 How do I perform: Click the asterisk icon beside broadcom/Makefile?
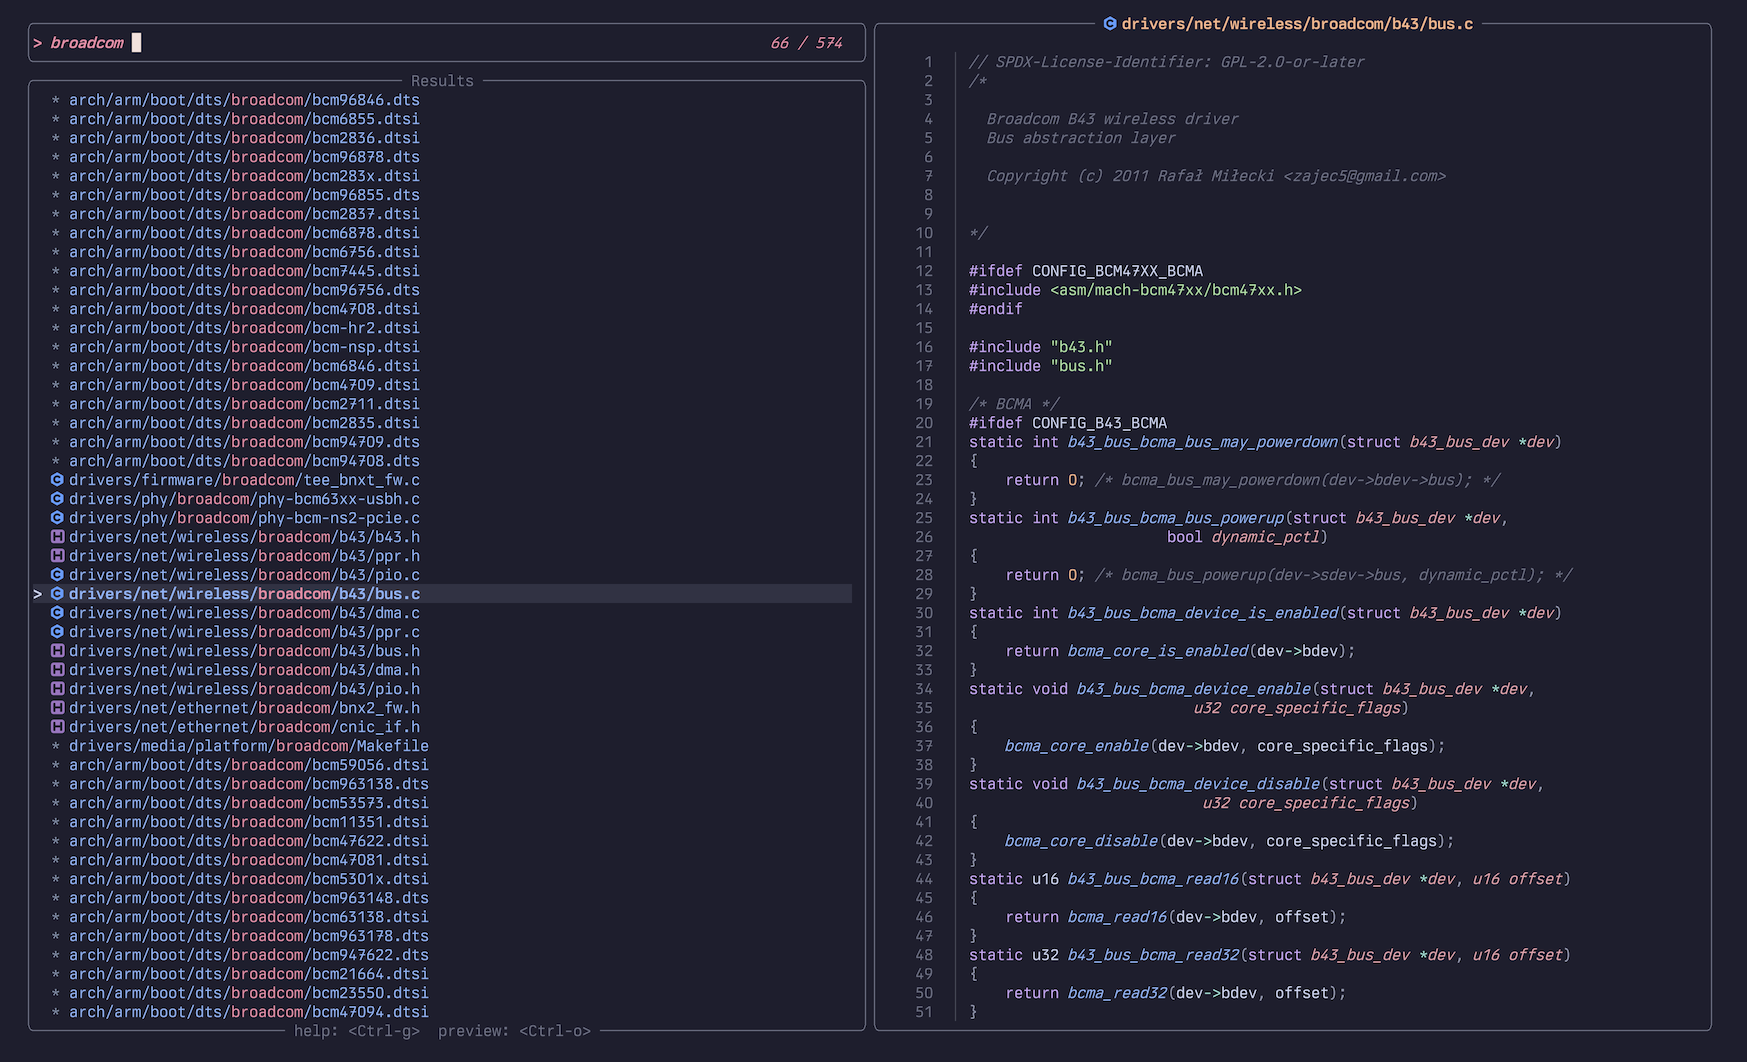point(56,746)
